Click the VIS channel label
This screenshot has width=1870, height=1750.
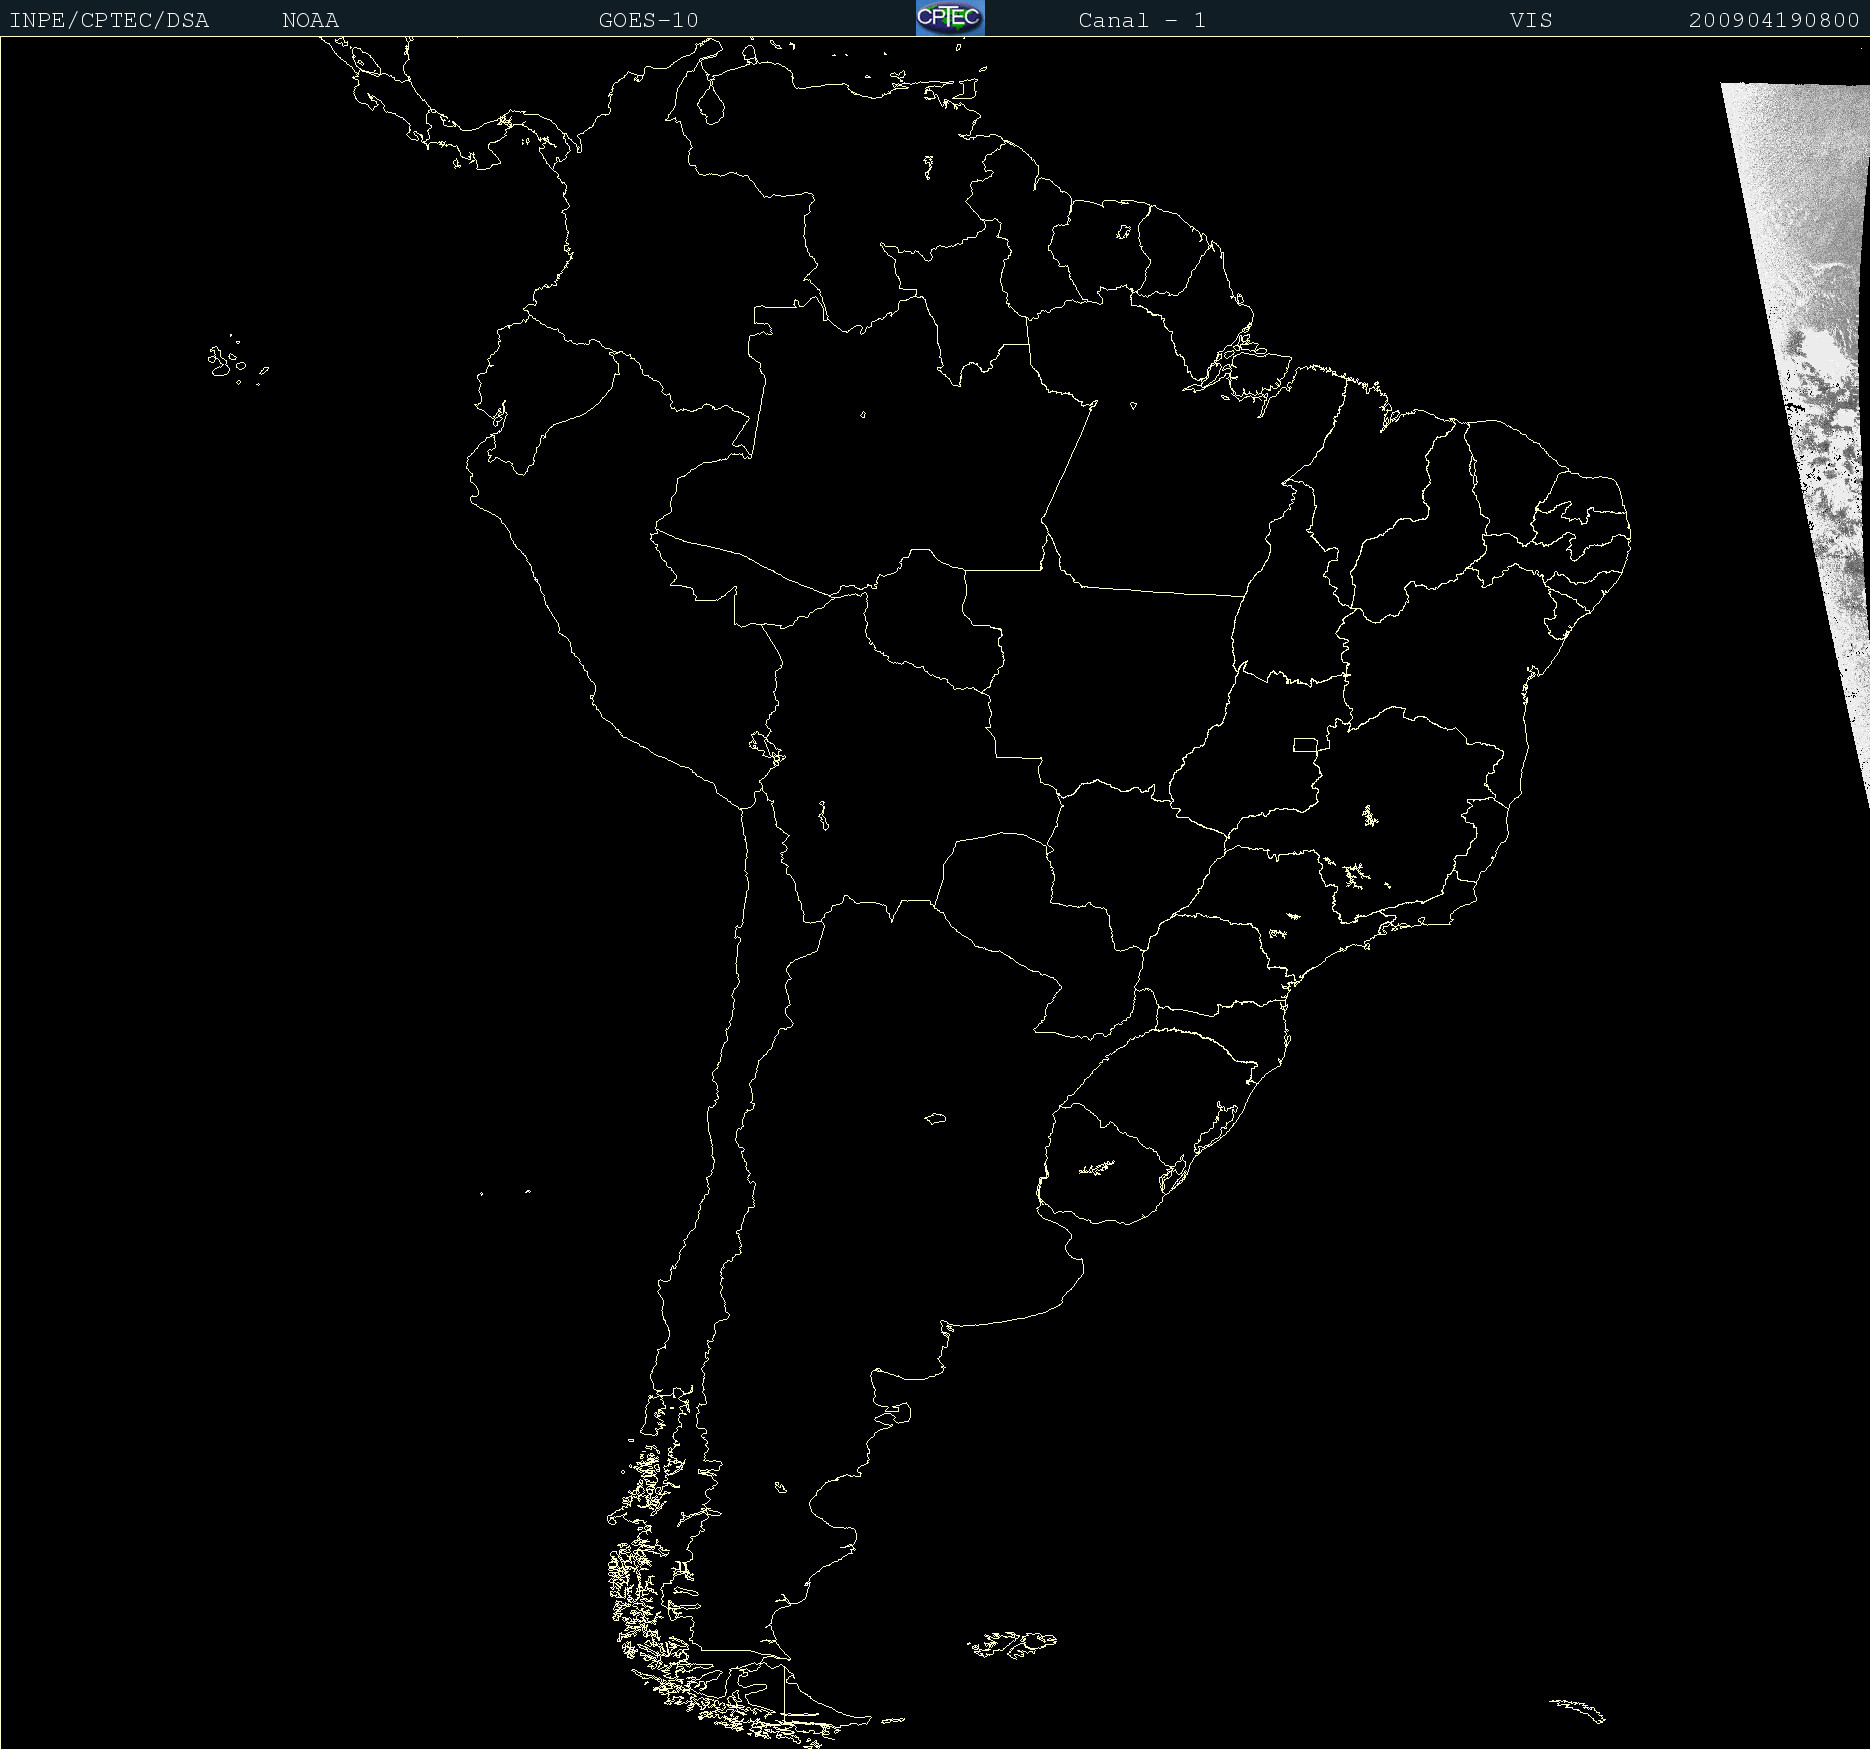(x=1531, y=20)
